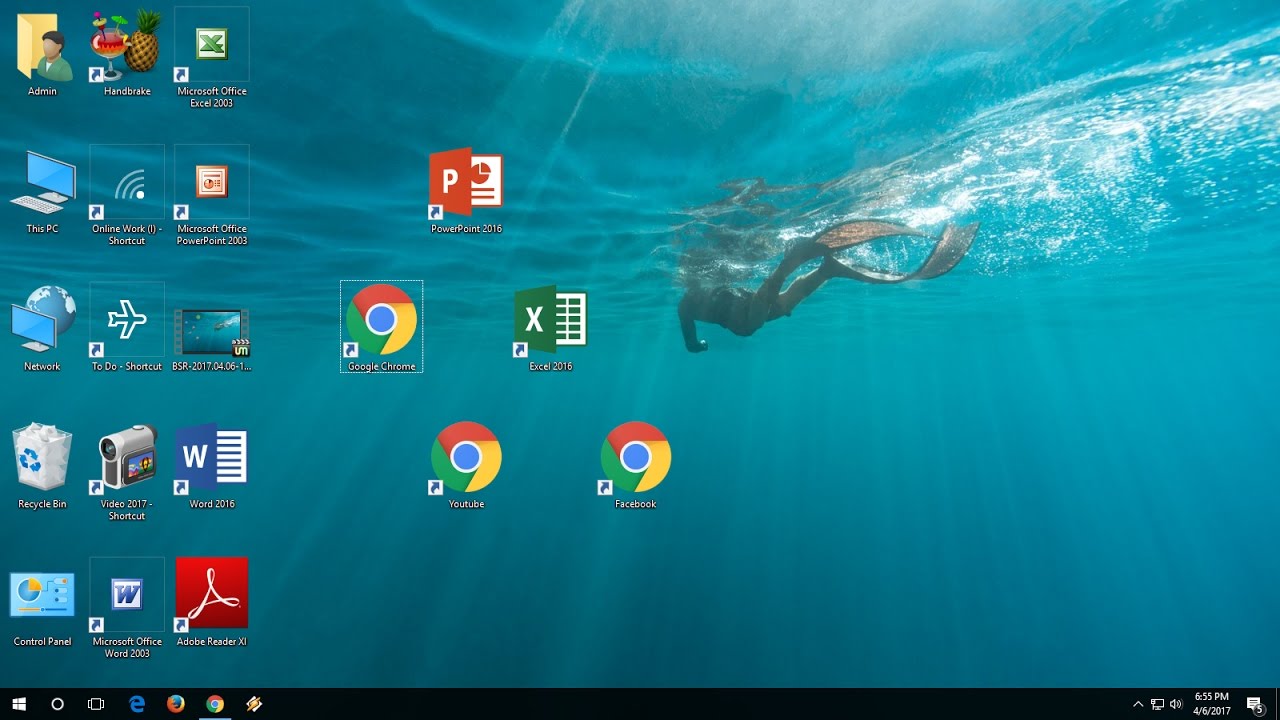Select the BSR-2017.04.06 video file
Viewport: 1280px width, 720px height.
point(212,338)
